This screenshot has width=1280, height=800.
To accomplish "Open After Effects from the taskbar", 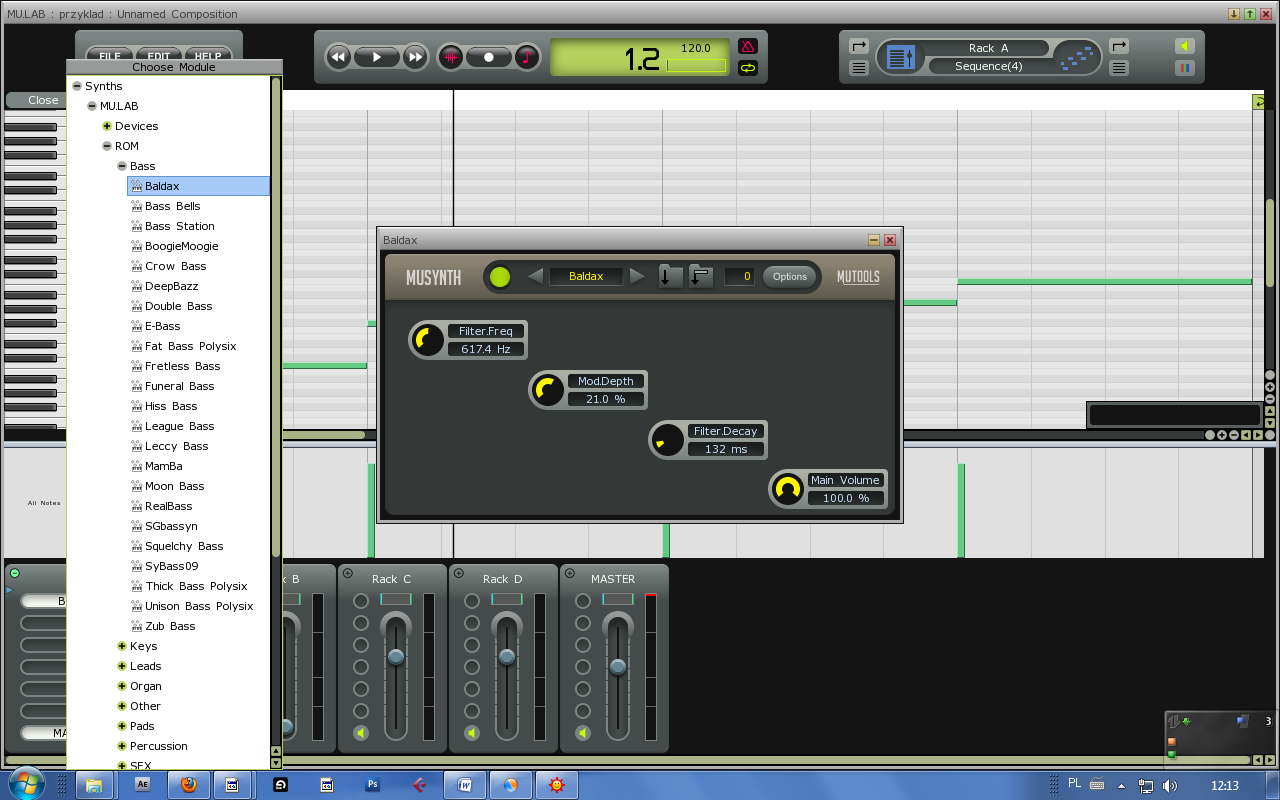I will 142,785.
